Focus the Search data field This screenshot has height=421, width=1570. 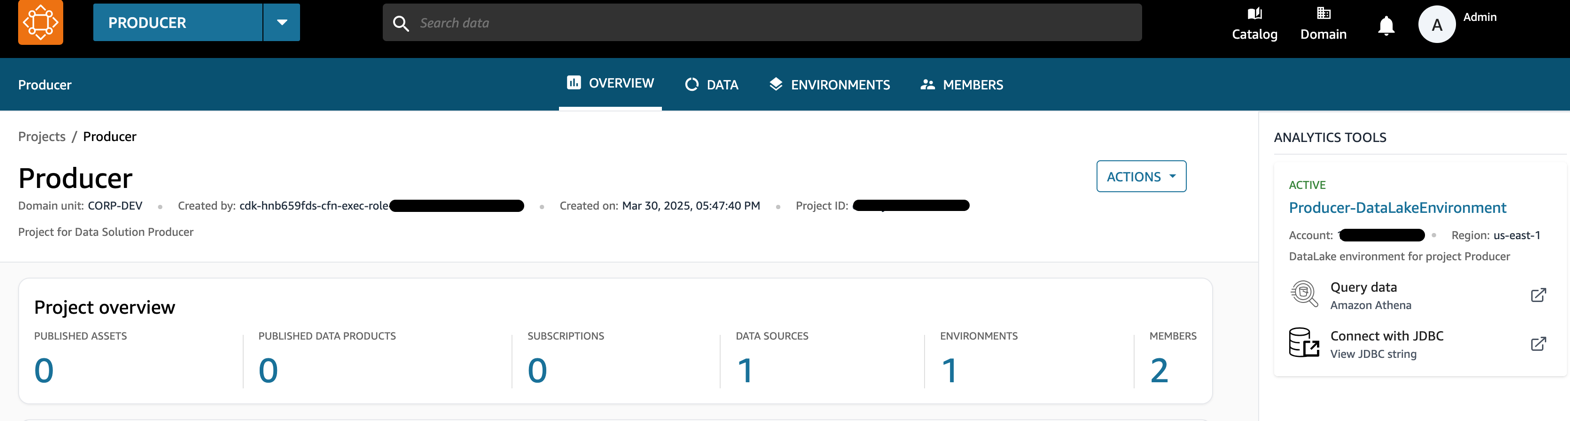point(762,22)
